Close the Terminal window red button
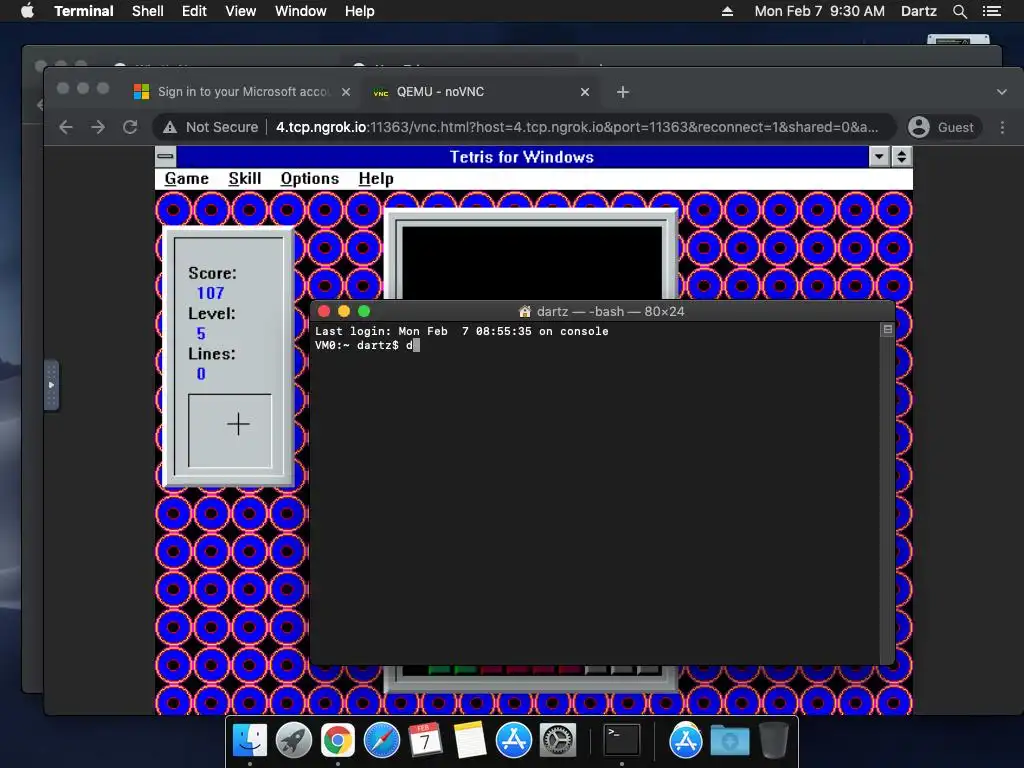Viewport: 1024px width, 768px height. click(x=324, y=312)
